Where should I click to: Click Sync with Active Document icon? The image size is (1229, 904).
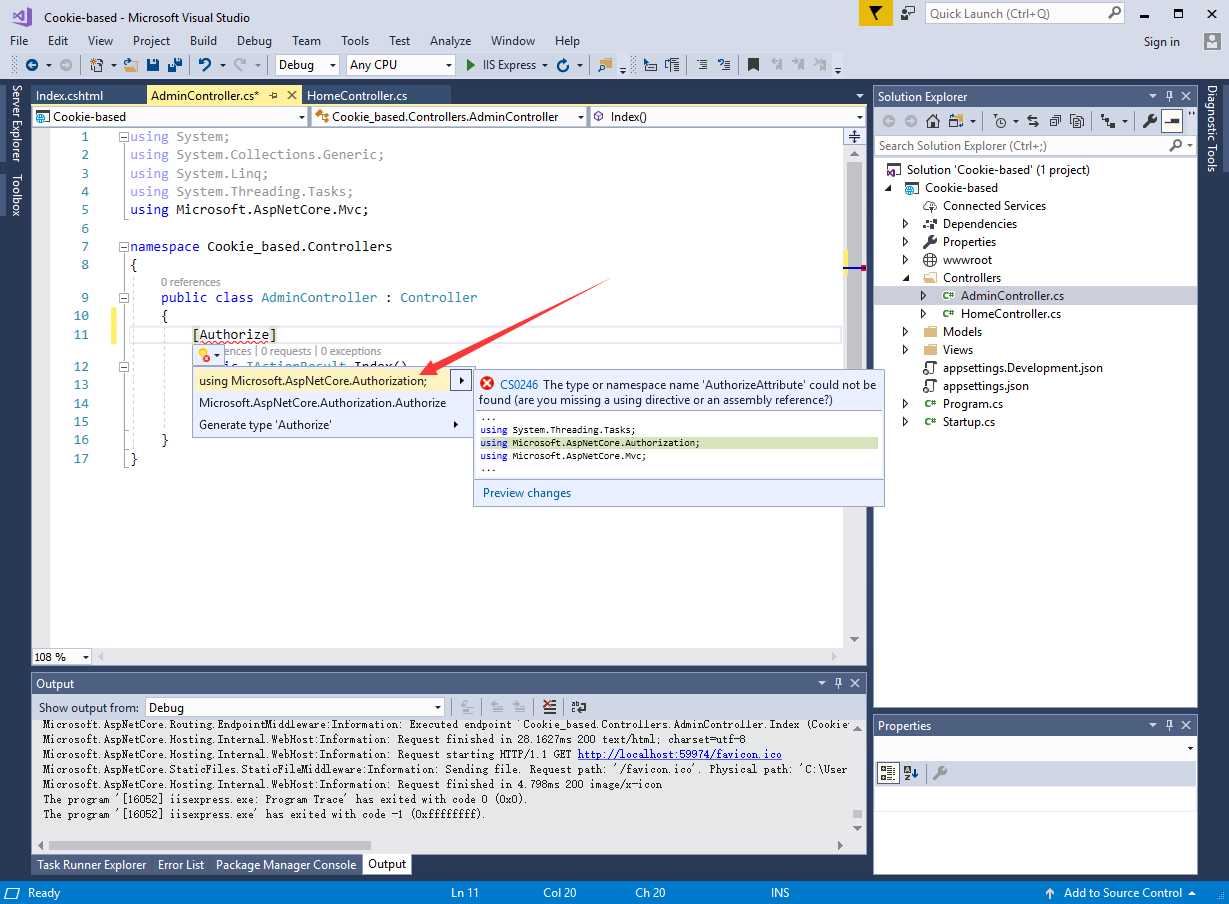tap(1033, 121)
